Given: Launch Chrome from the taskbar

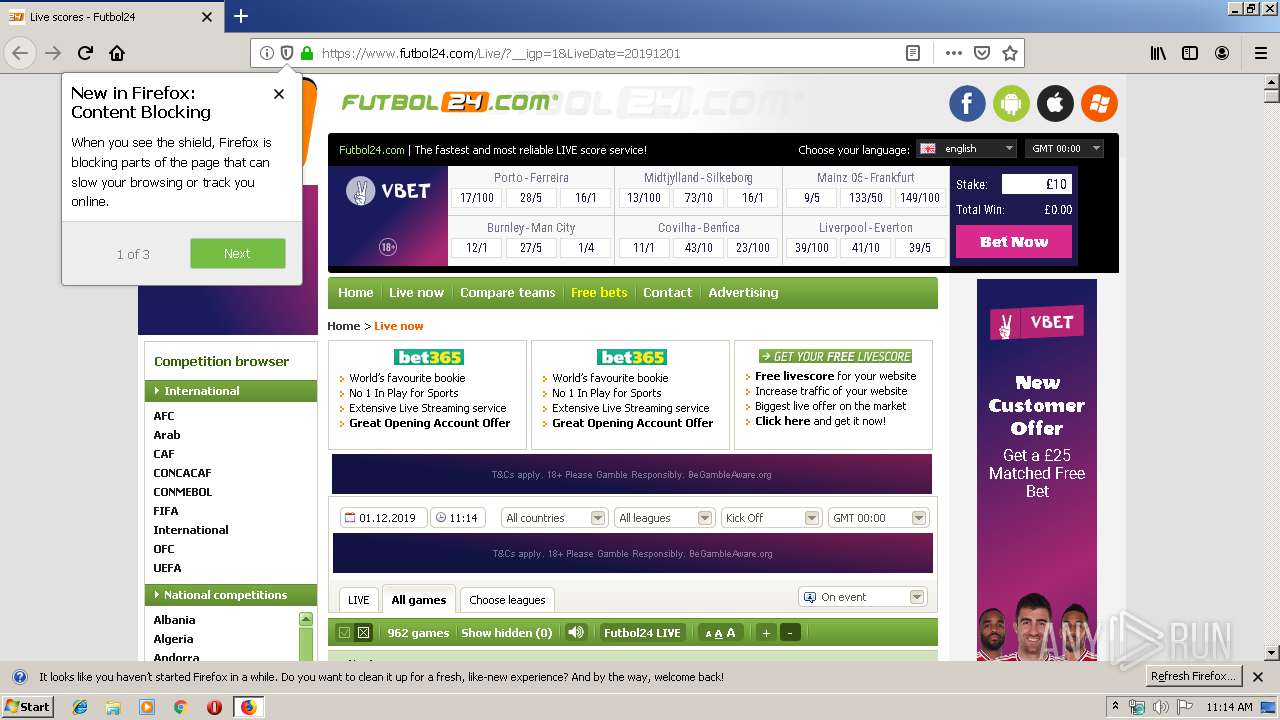Looking at the screenshot, I should (180, 707).
